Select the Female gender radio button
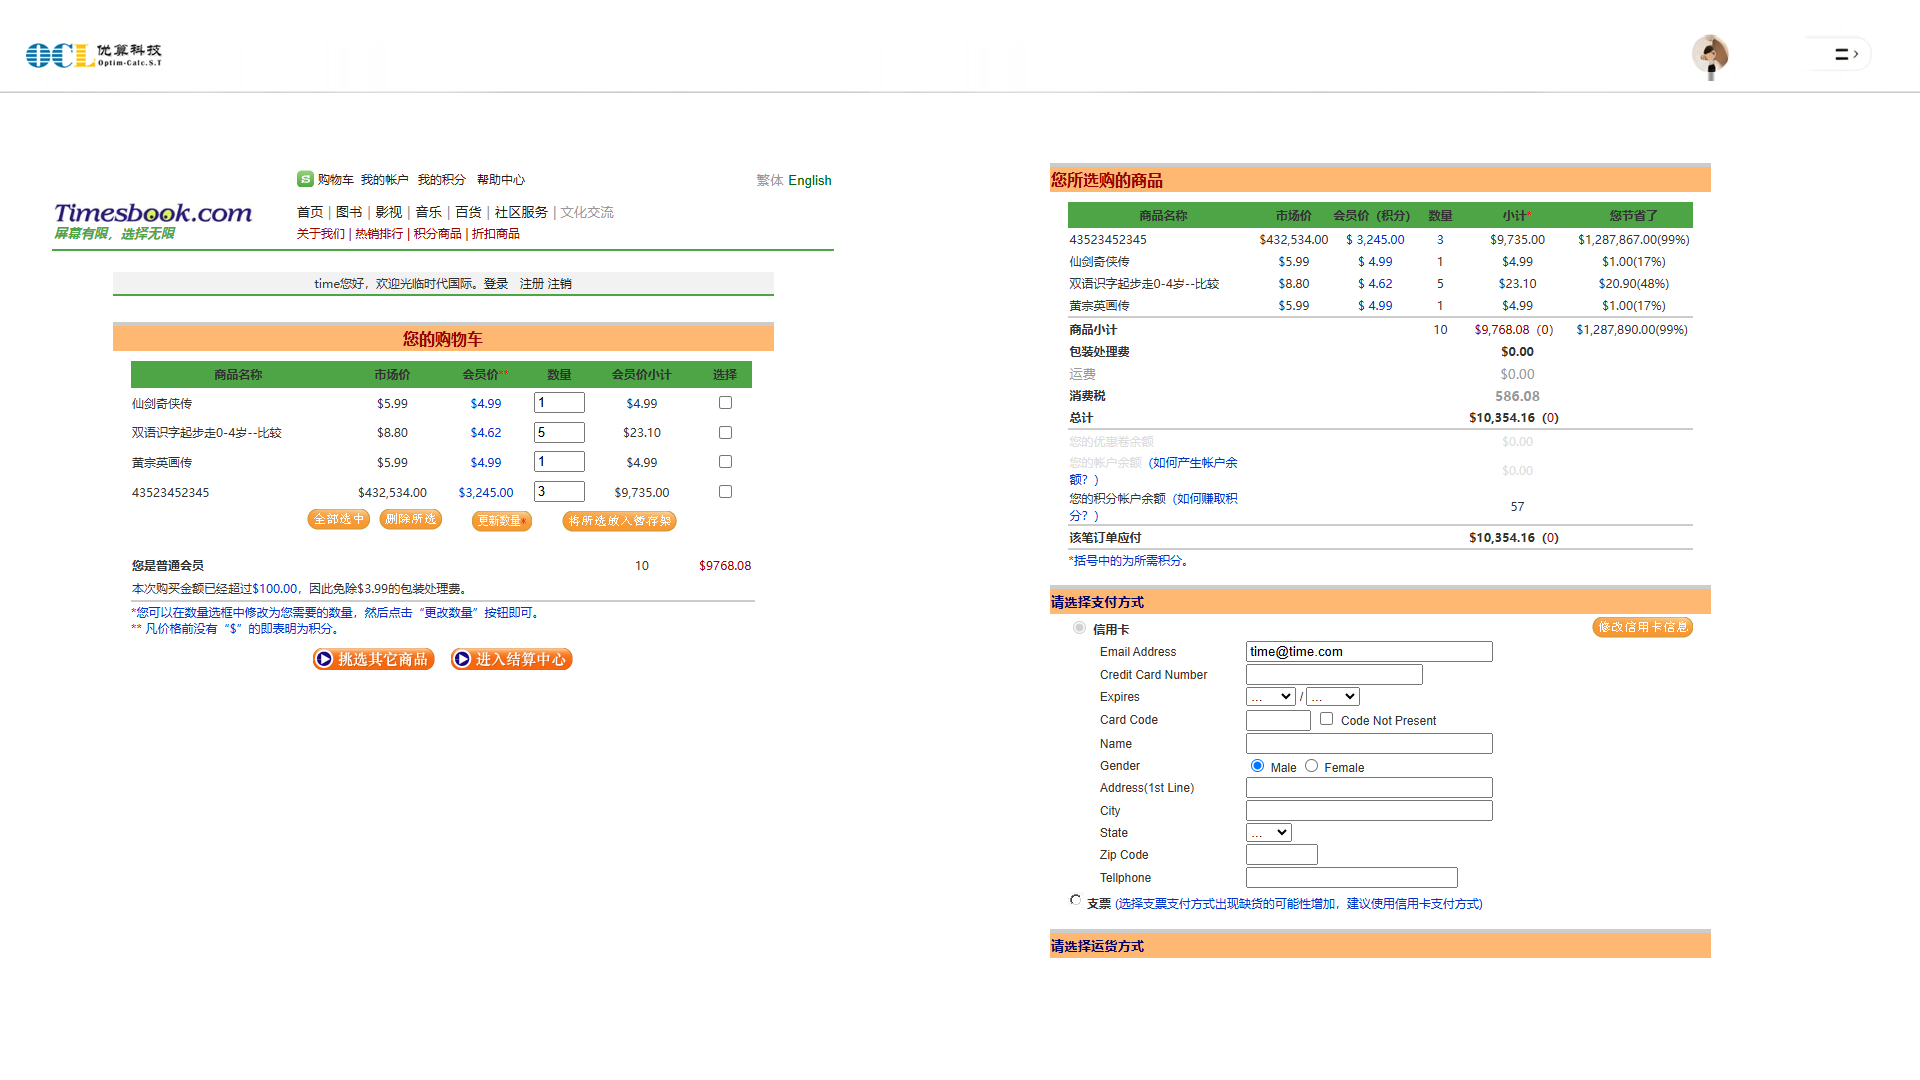Image resolution: width=1920 pixels, height=1080 pixels. [1311, 766]
